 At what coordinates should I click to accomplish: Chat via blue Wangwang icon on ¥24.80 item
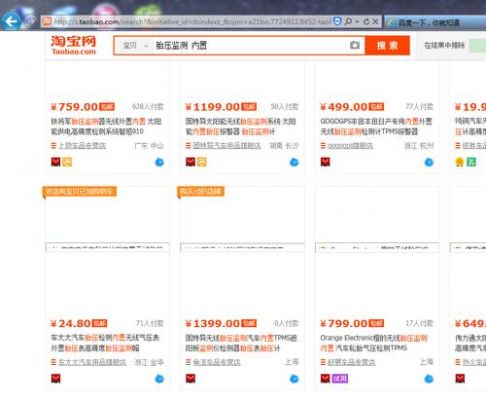pos(159,379)
